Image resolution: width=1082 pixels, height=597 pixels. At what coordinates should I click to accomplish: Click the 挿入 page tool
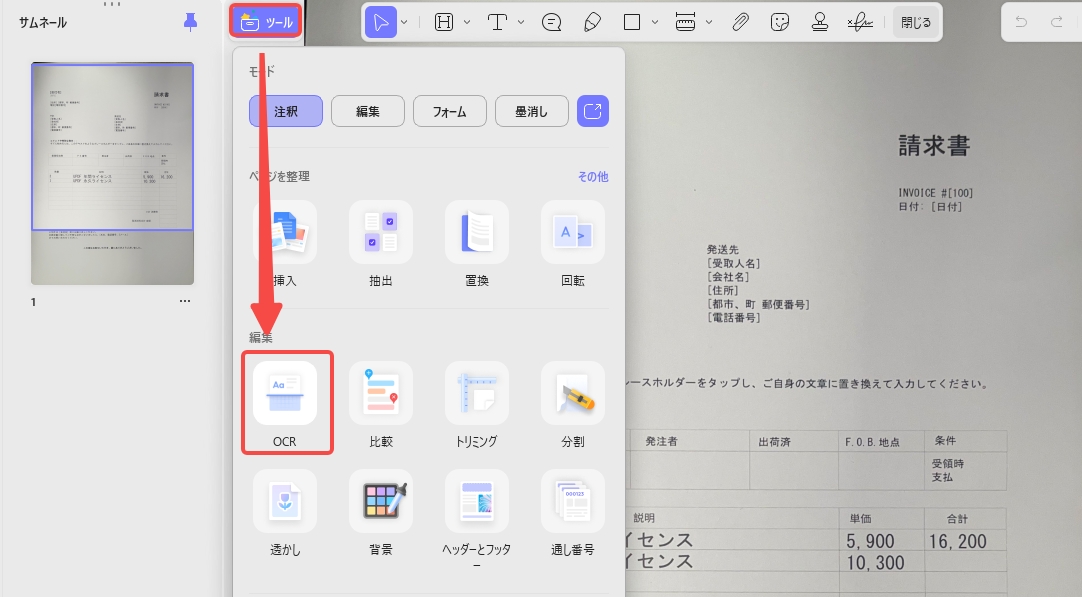coord(285,244)
